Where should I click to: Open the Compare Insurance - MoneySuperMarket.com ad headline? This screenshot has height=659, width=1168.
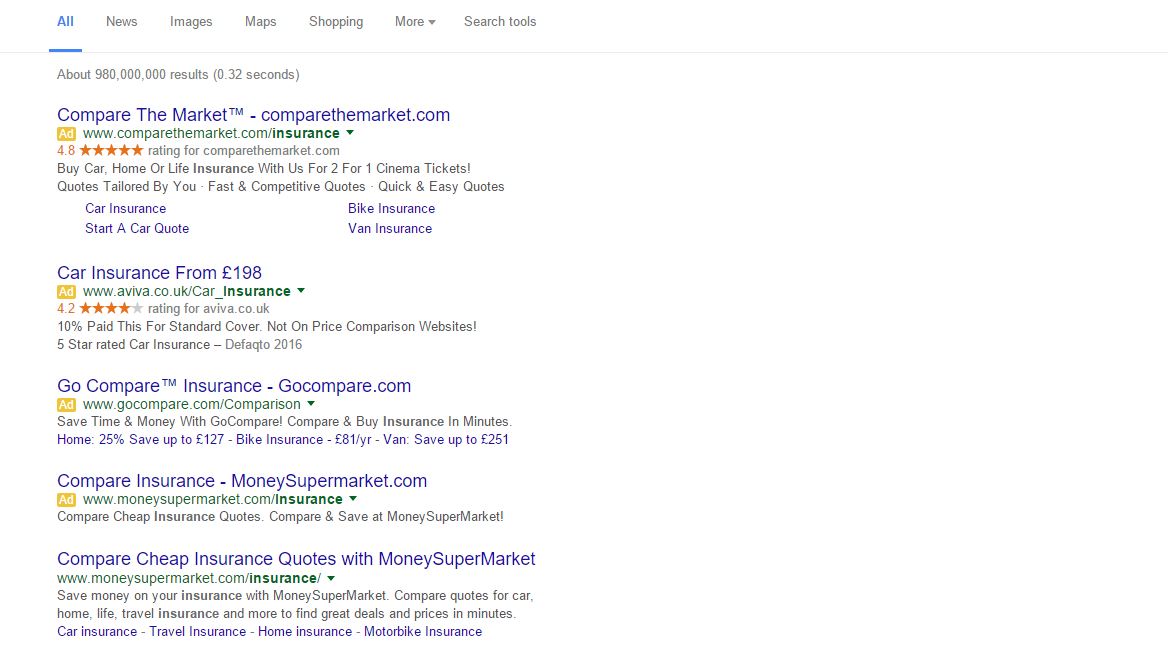(242, 481)
